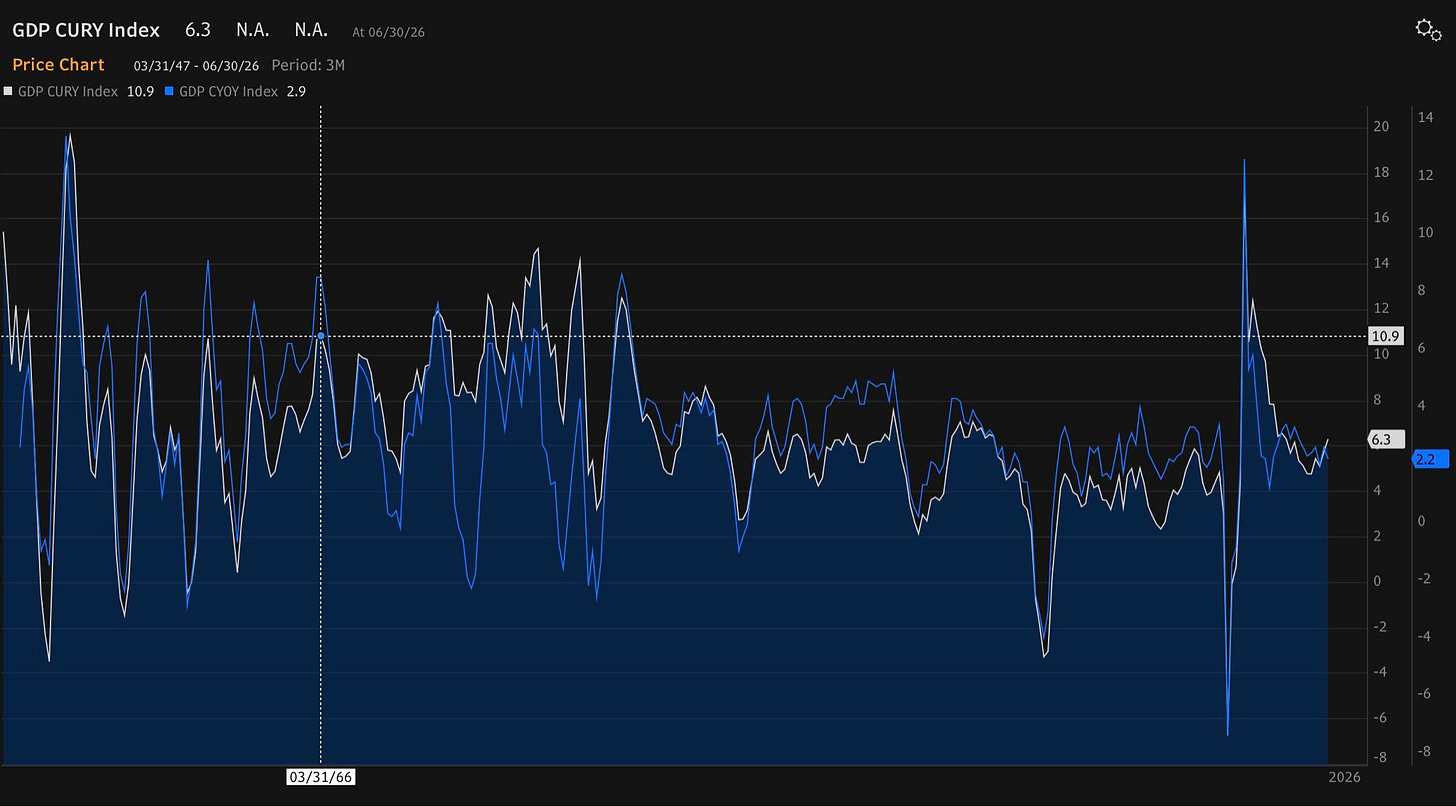Click the 18 gridline label on the axis
This screenshot has width=1456, height=806.
click(x=1381, y=172)
